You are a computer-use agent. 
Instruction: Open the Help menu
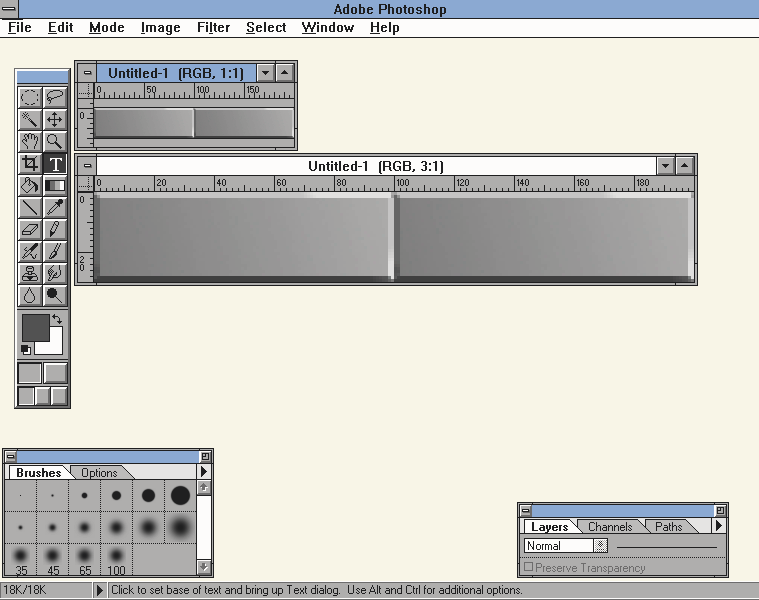(x=385, y=28)
